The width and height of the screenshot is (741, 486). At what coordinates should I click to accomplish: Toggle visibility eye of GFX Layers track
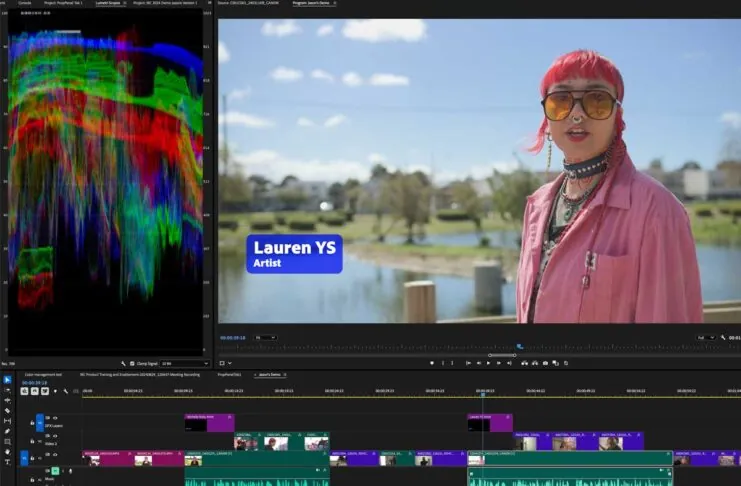pyautogui.click(x=54, y=418)
